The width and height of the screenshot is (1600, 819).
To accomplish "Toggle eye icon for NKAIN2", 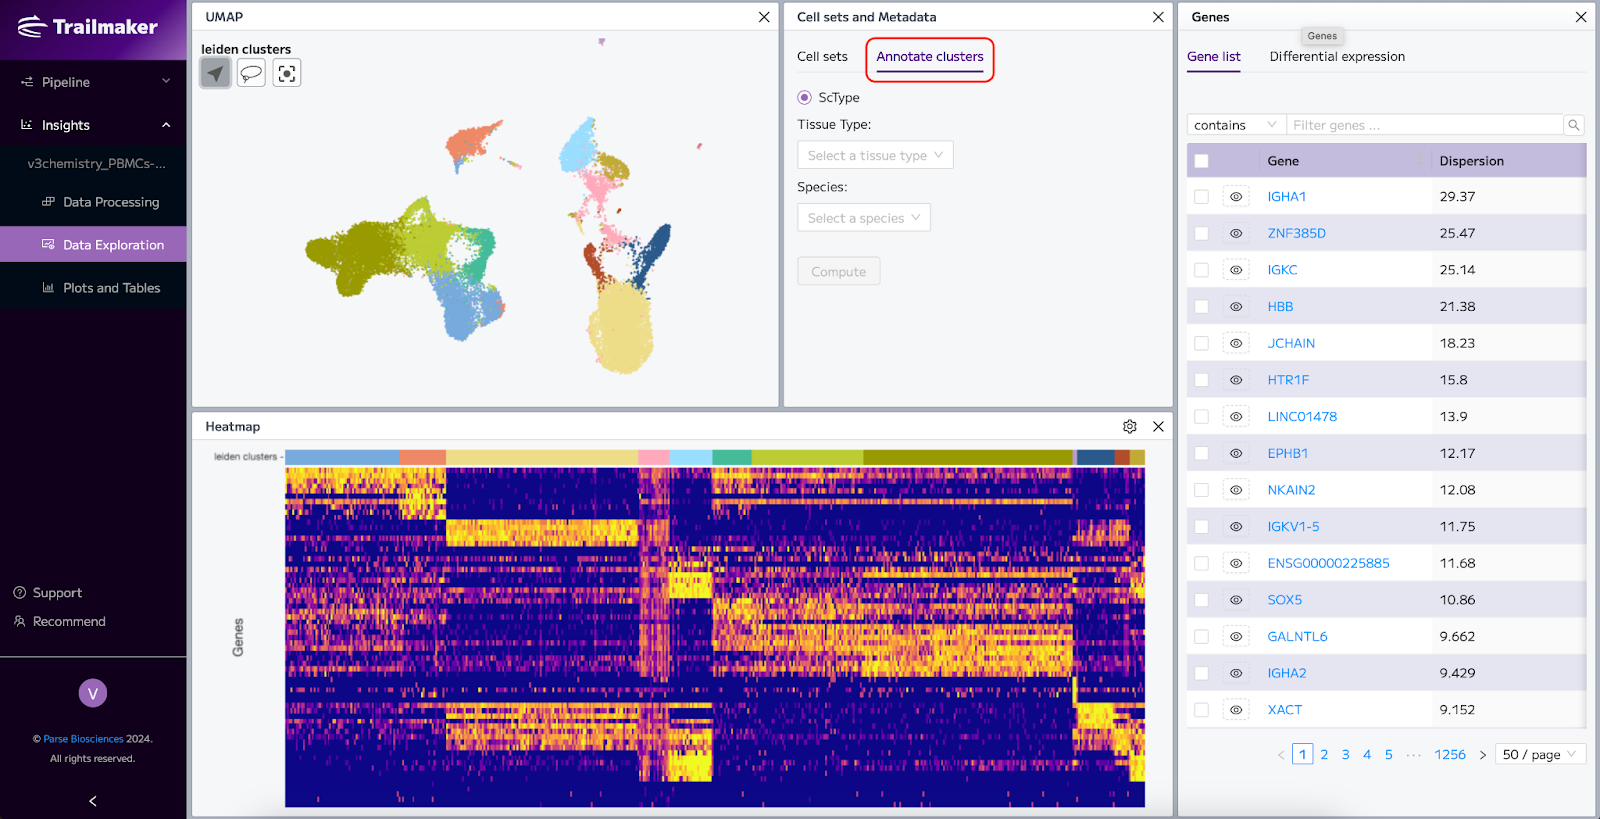I will tap(1236, 490).
